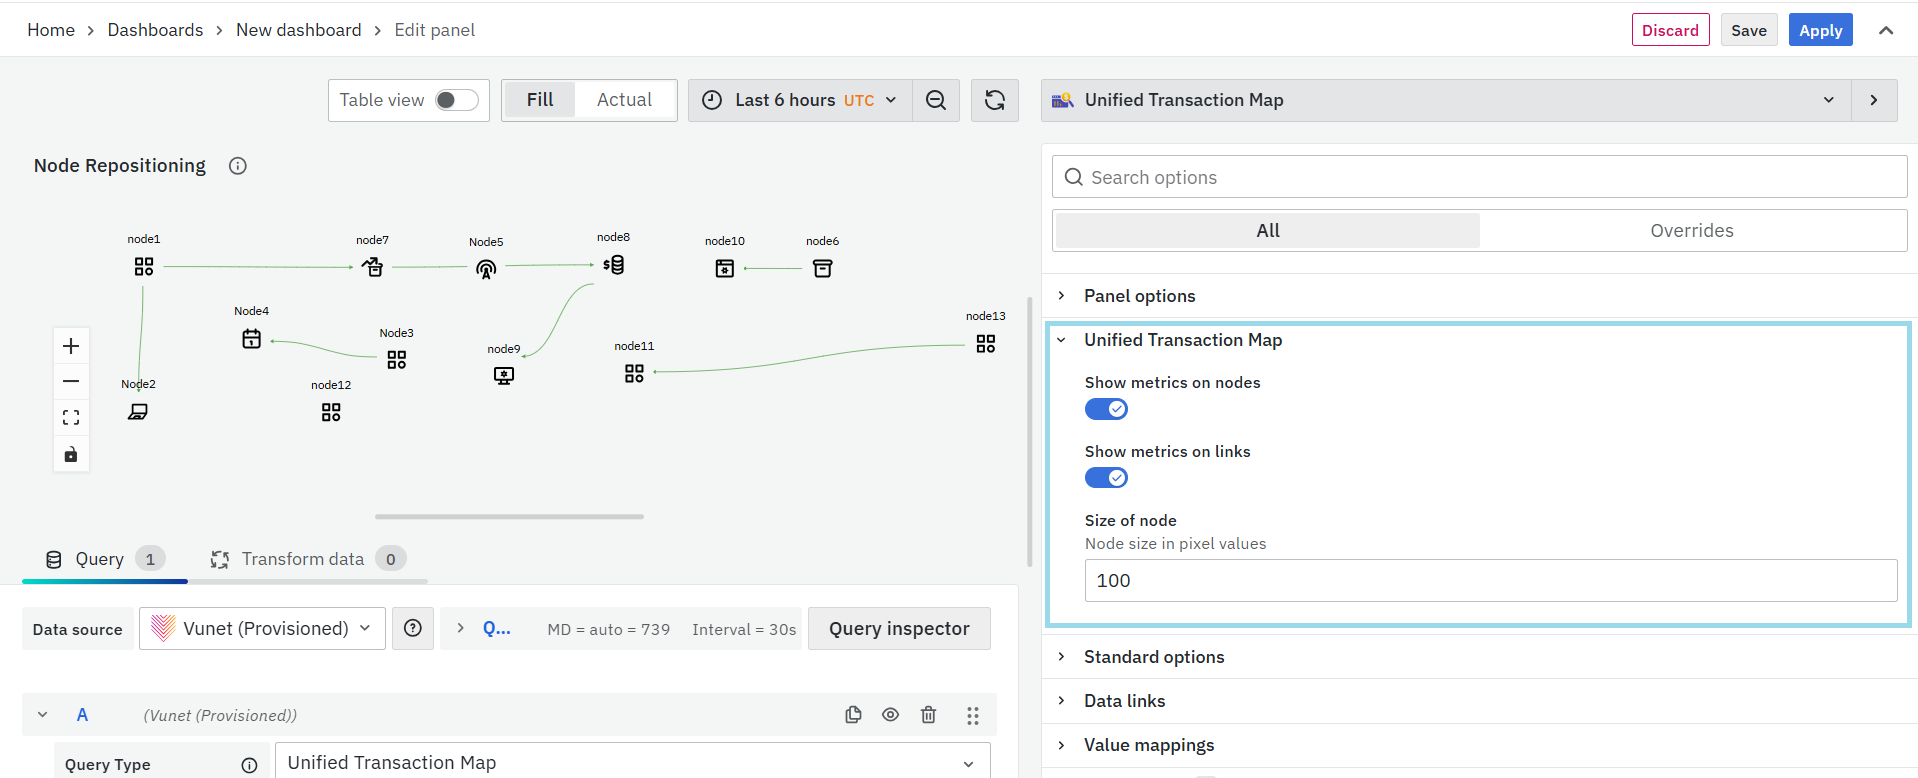Click the node8 database icon
The height and width of the screenshot is (778, 1918).
(x=614, y=265)
